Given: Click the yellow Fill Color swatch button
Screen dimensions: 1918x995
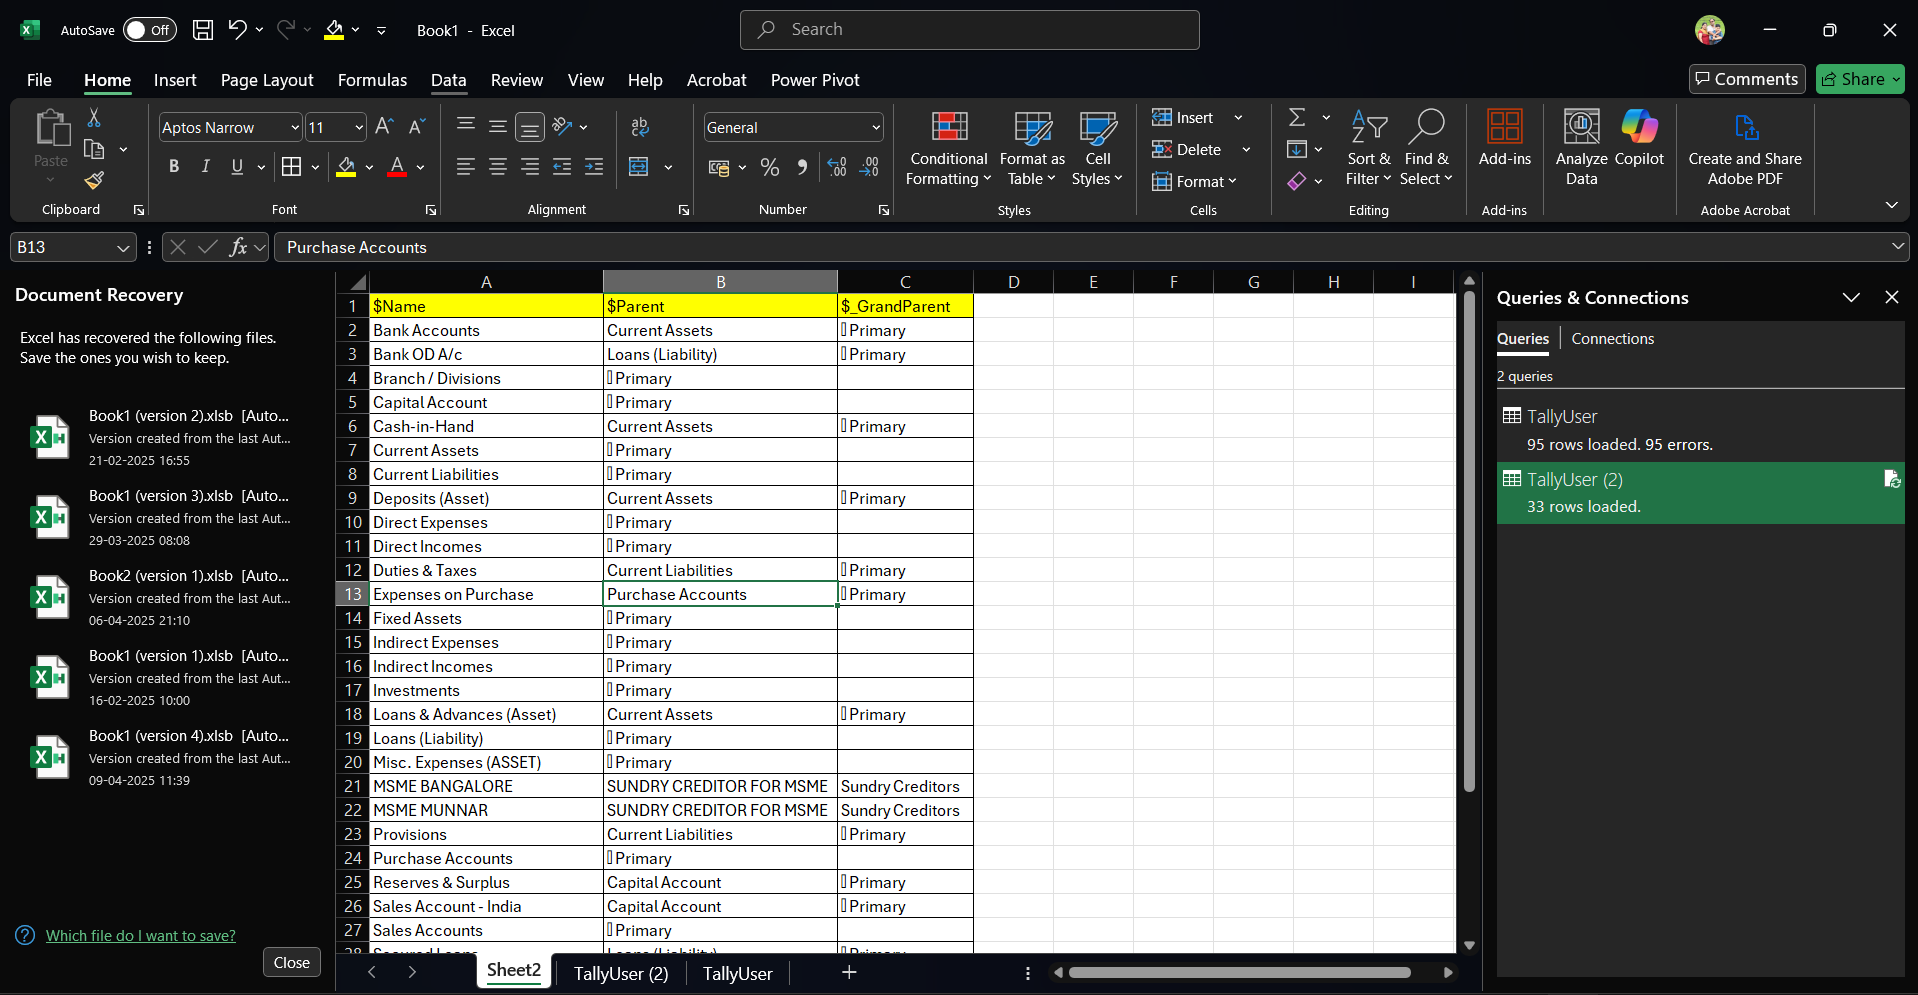Looking at the screenshot, I should [x=346, y=167].
